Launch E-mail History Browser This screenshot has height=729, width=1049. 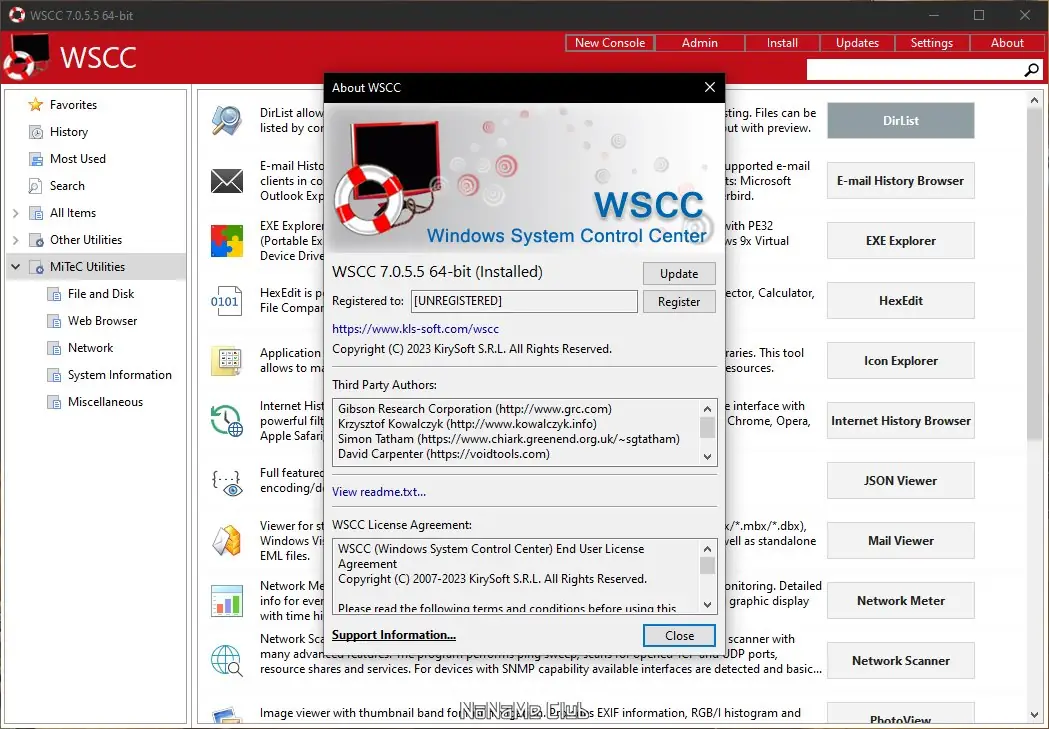pos(900,181)
